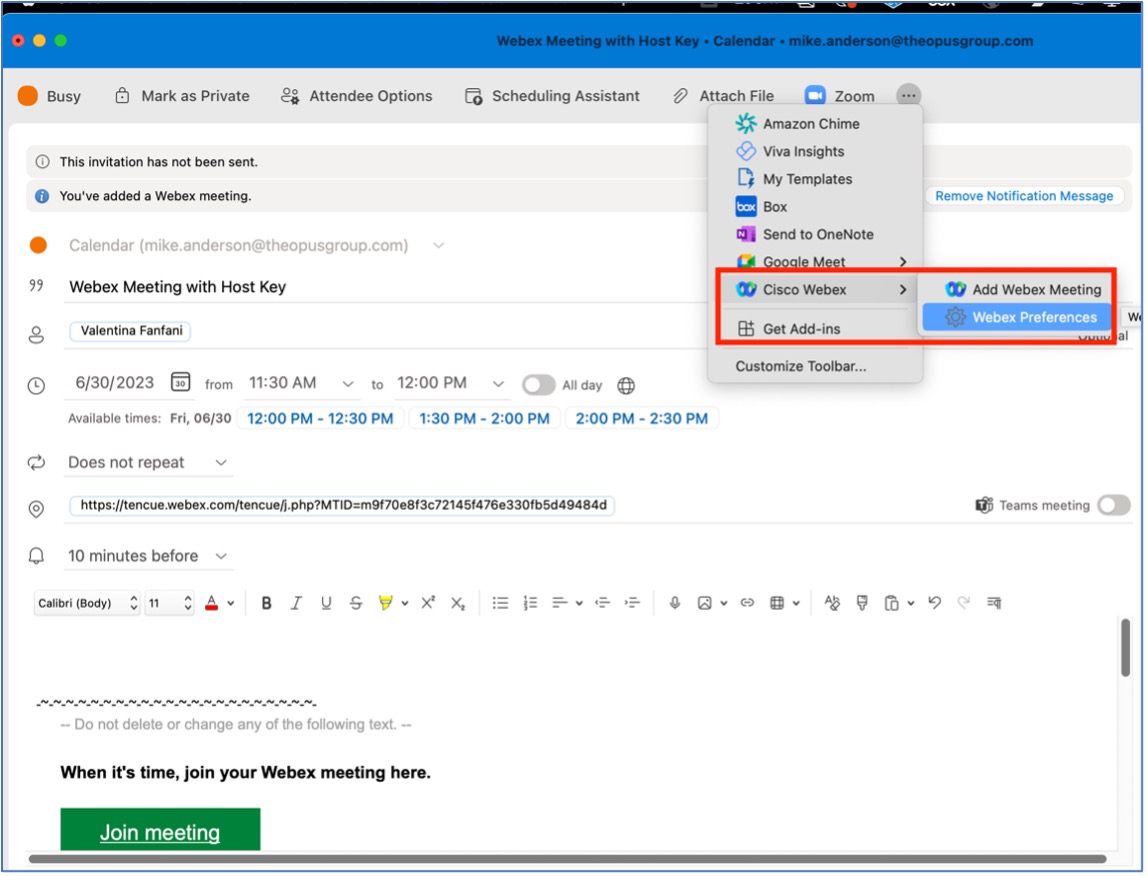Choose Send to OneNote
Screen dimensions: 1148x876
[x=815, y=235]
